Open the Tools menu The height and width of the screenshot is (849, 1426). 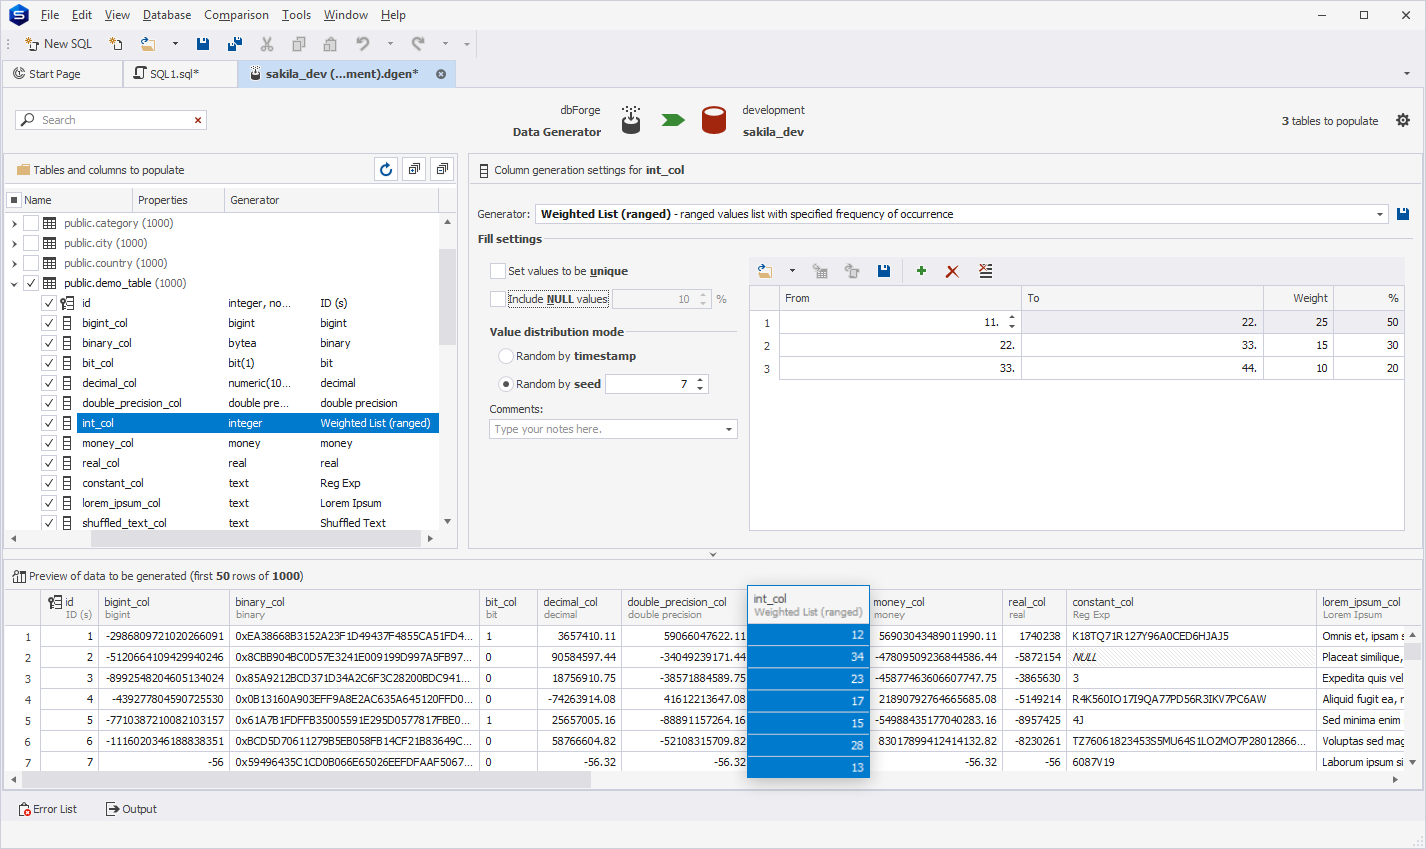[296, 15]
